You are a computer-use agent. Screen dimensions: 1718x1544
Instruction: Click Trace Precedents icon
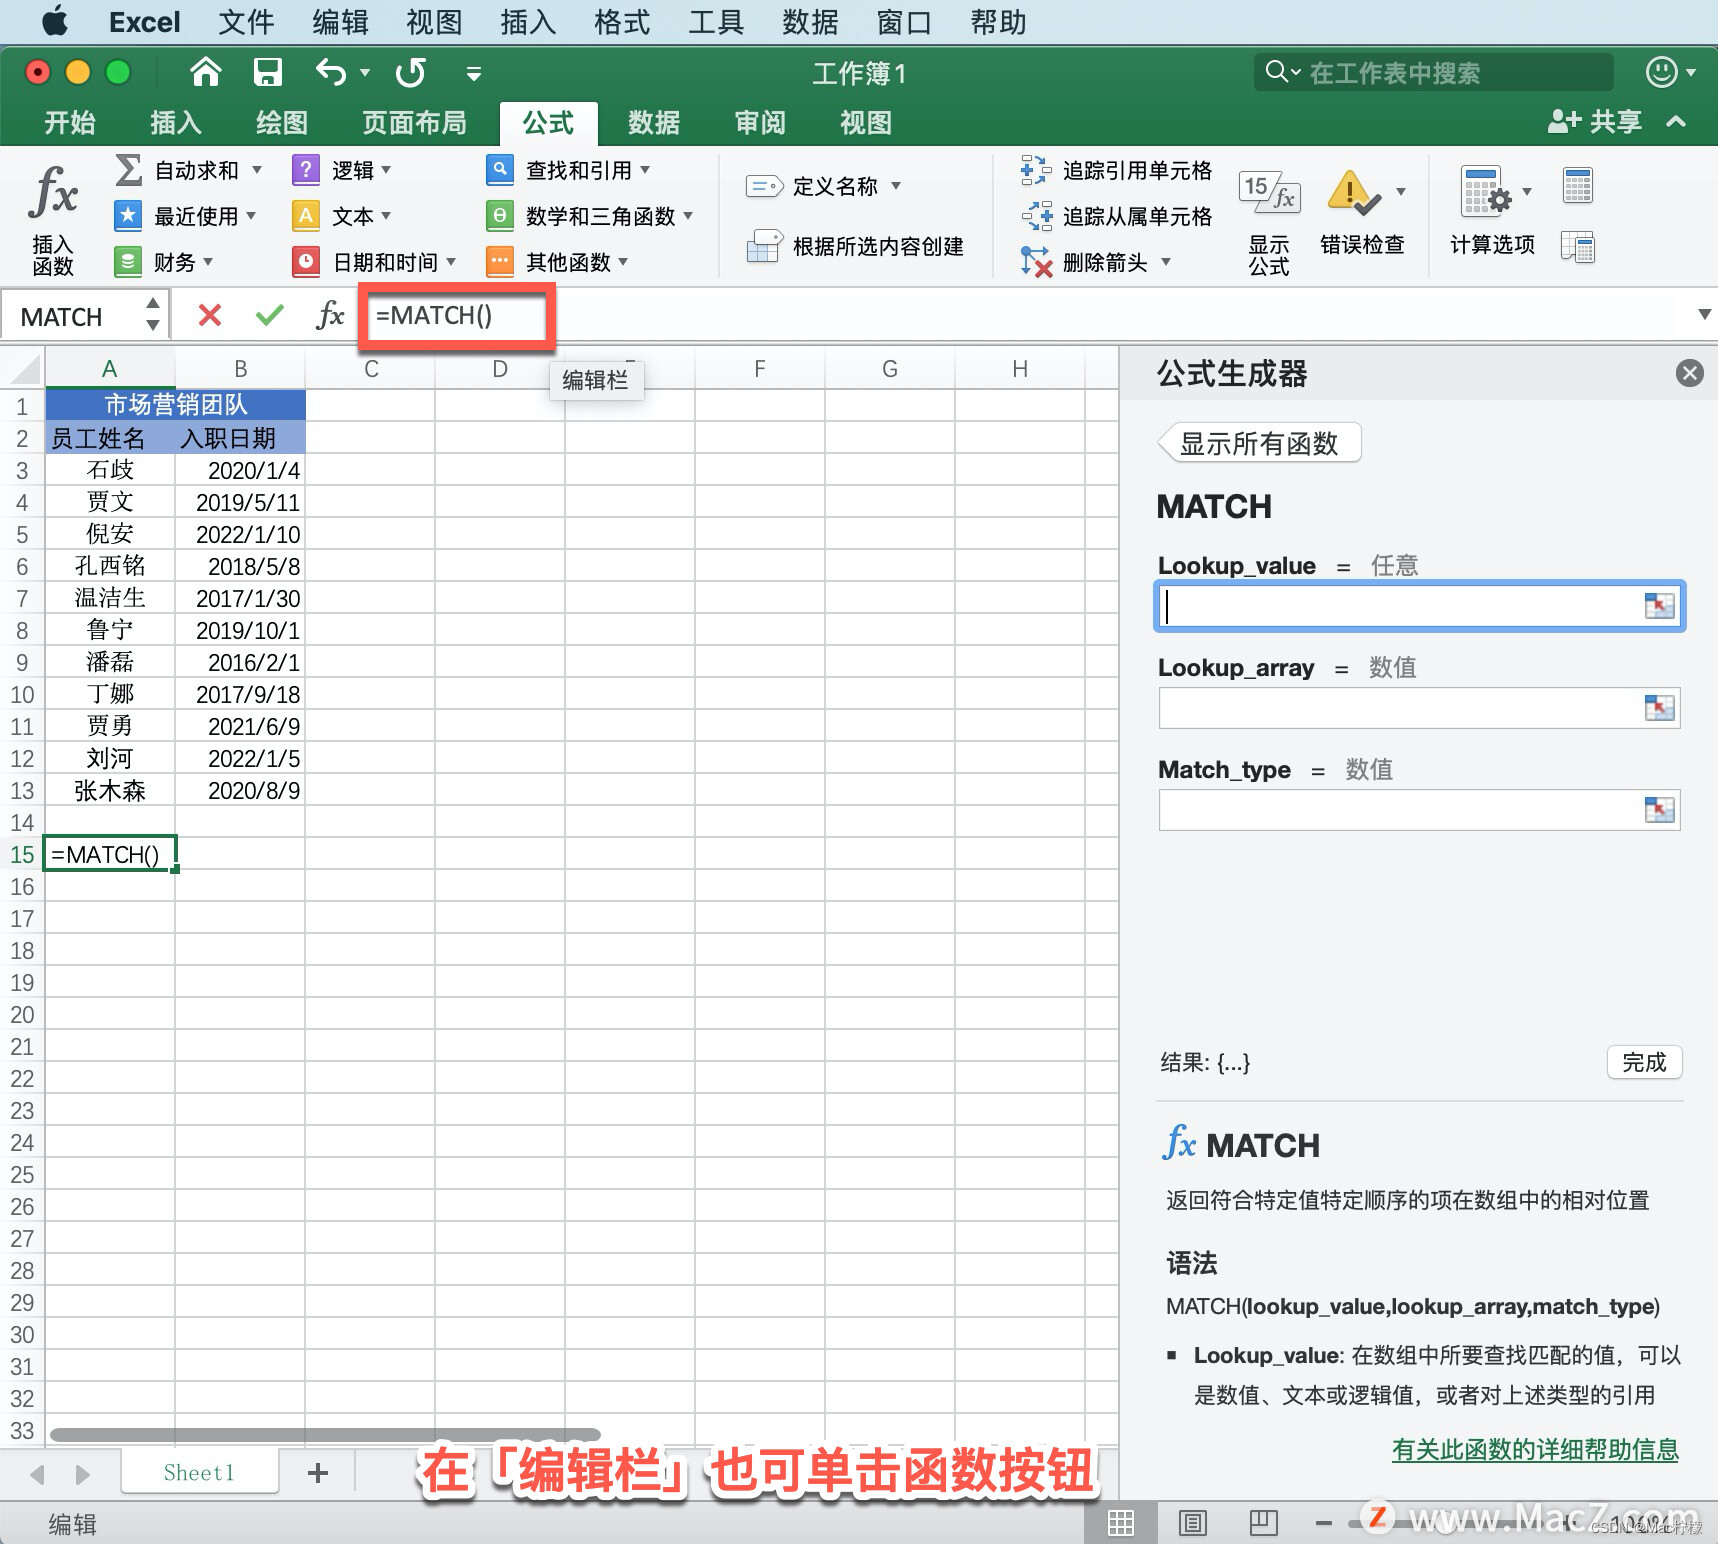click(x=1036, y=170)
